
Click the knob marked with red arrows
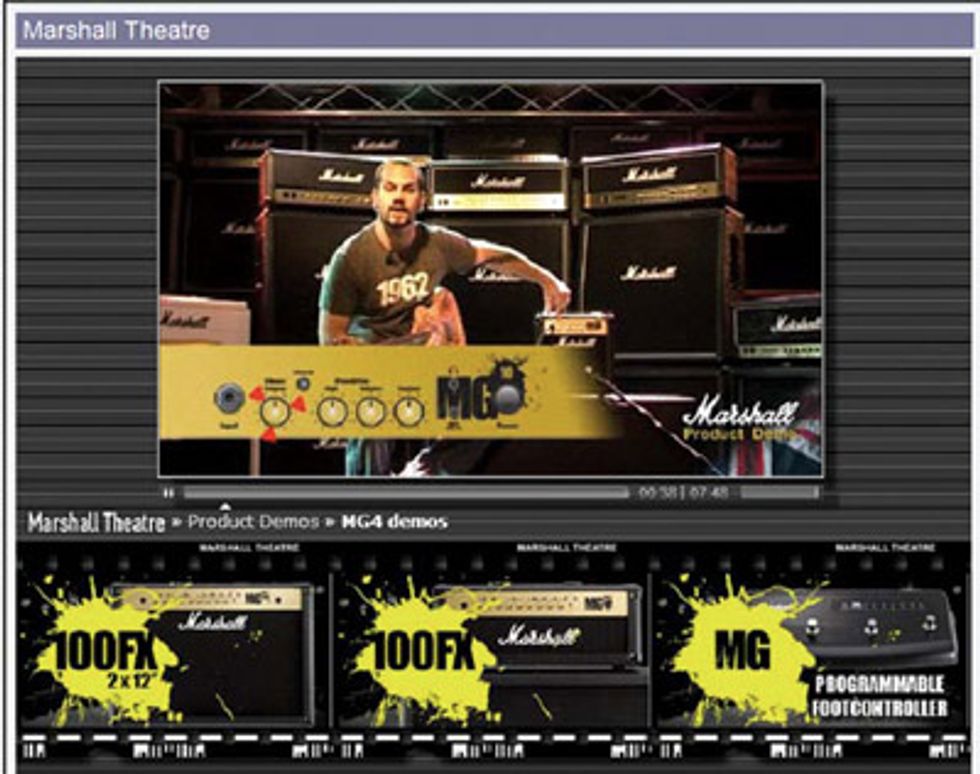[x=275, y=411]
